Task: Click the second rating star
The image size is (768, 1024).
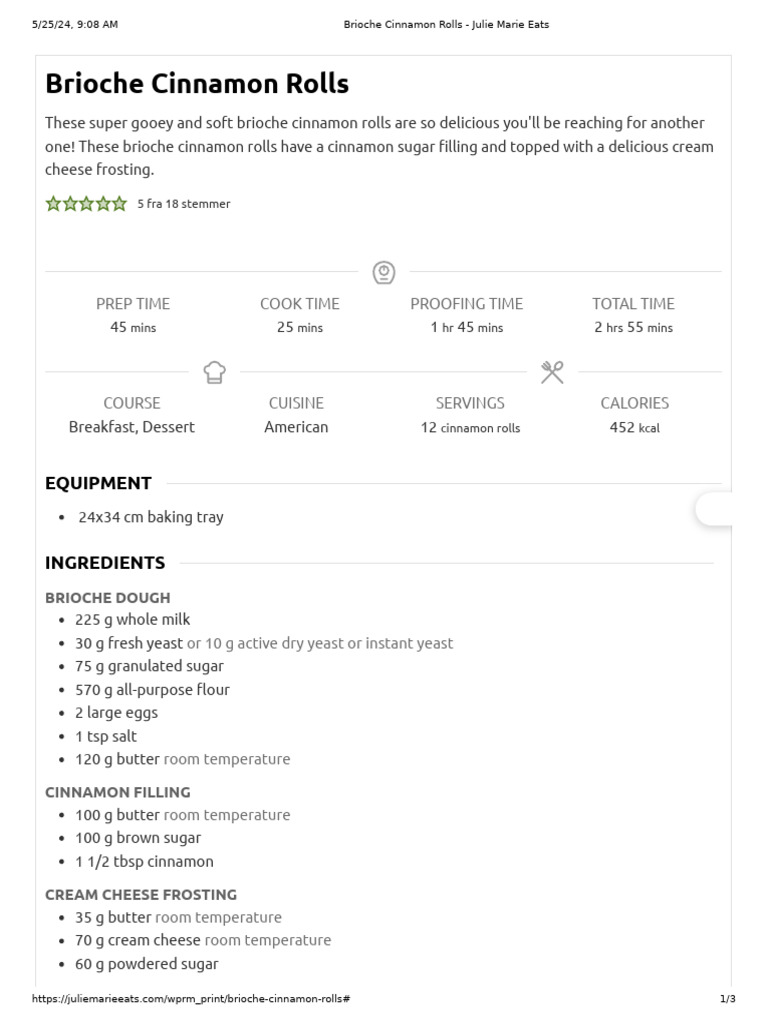Action: [x=70, y=204]
